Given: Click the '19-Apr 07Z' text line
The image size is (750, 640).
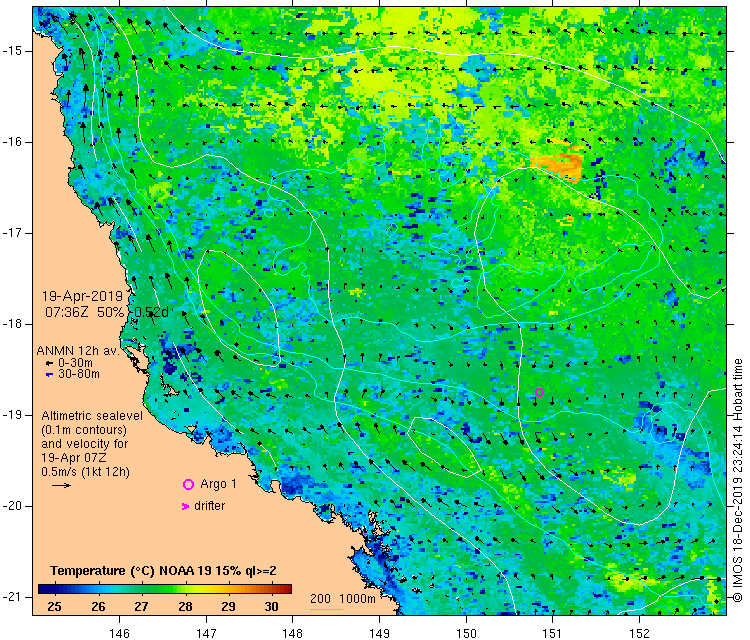Looking at the screenshot, I should [x=74, y=458].
